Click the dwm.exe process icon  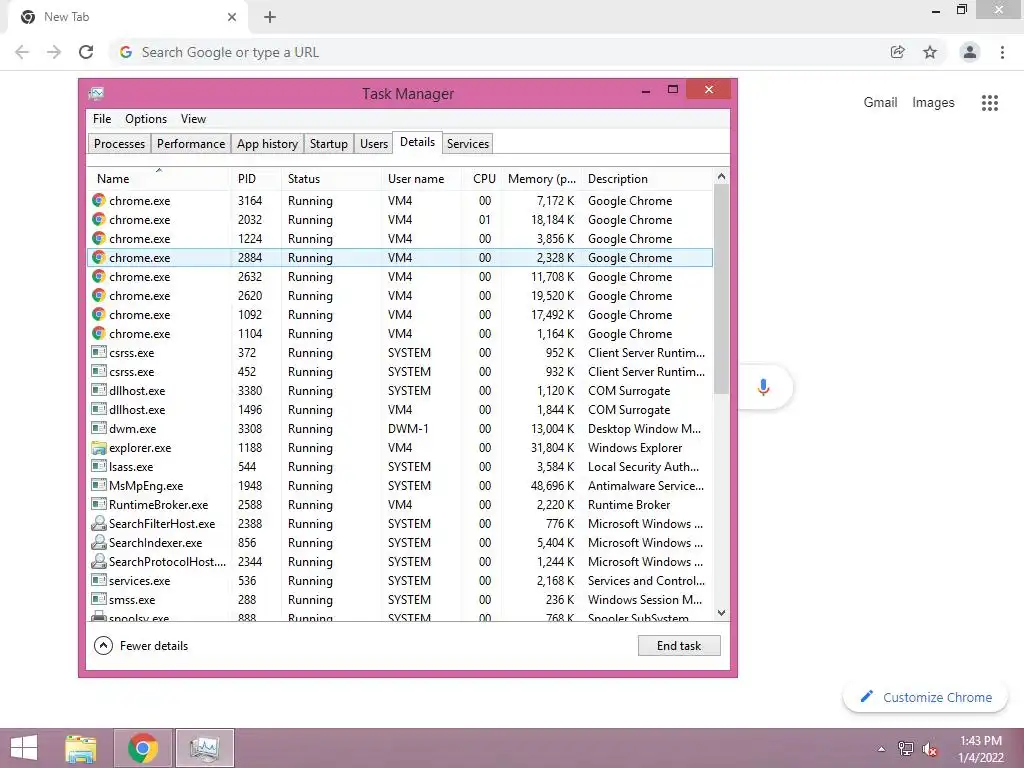pyautogui.click(x=99, y=428)
